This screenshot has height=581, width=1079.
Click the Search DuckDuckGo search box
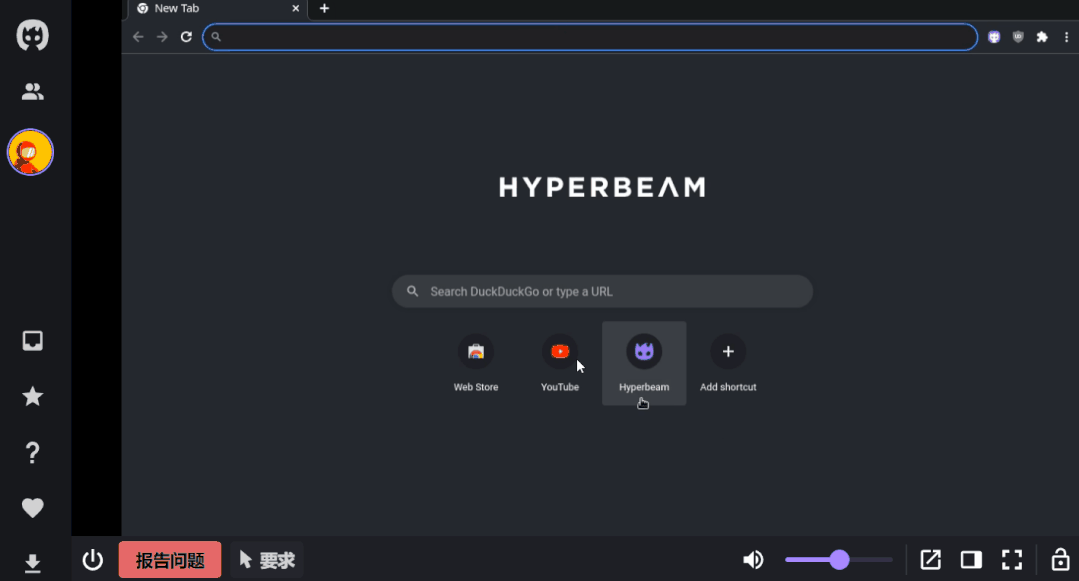click(602, 291)
